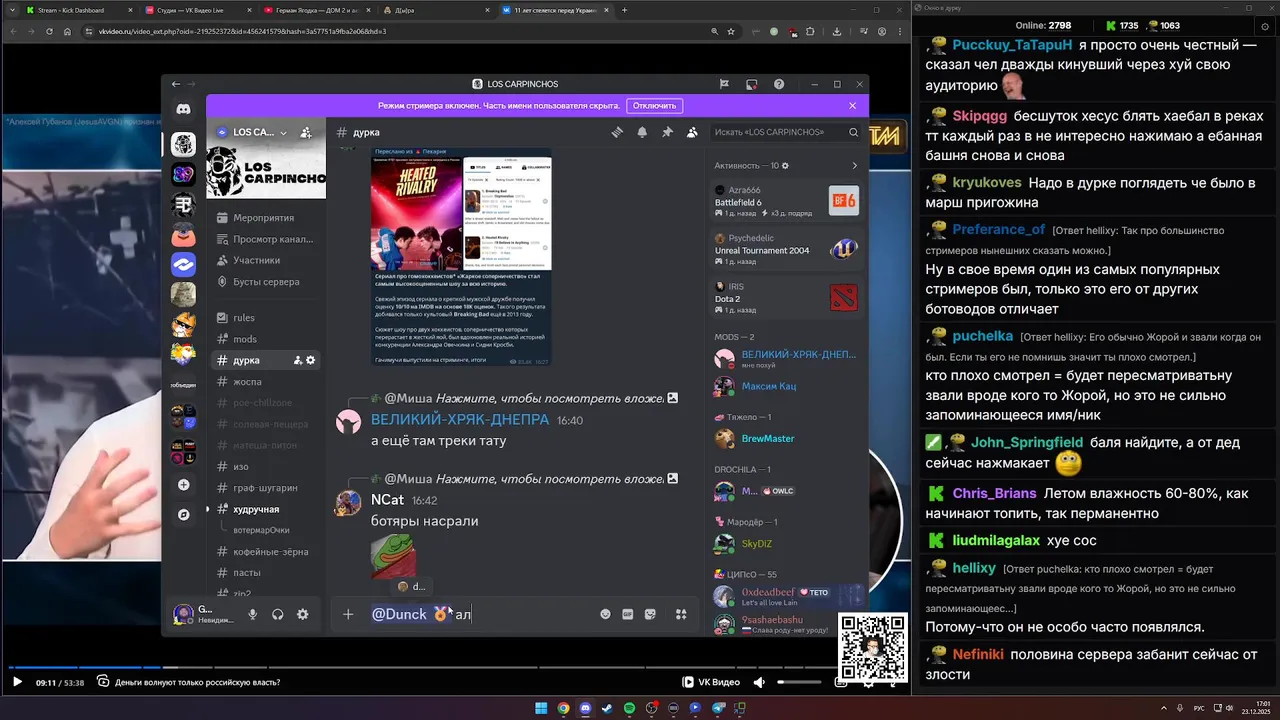This screenshot has height=720, width=1280.
Task: Open Просмотр каналов in the sidebar
Action: click(x=265, y=239)
